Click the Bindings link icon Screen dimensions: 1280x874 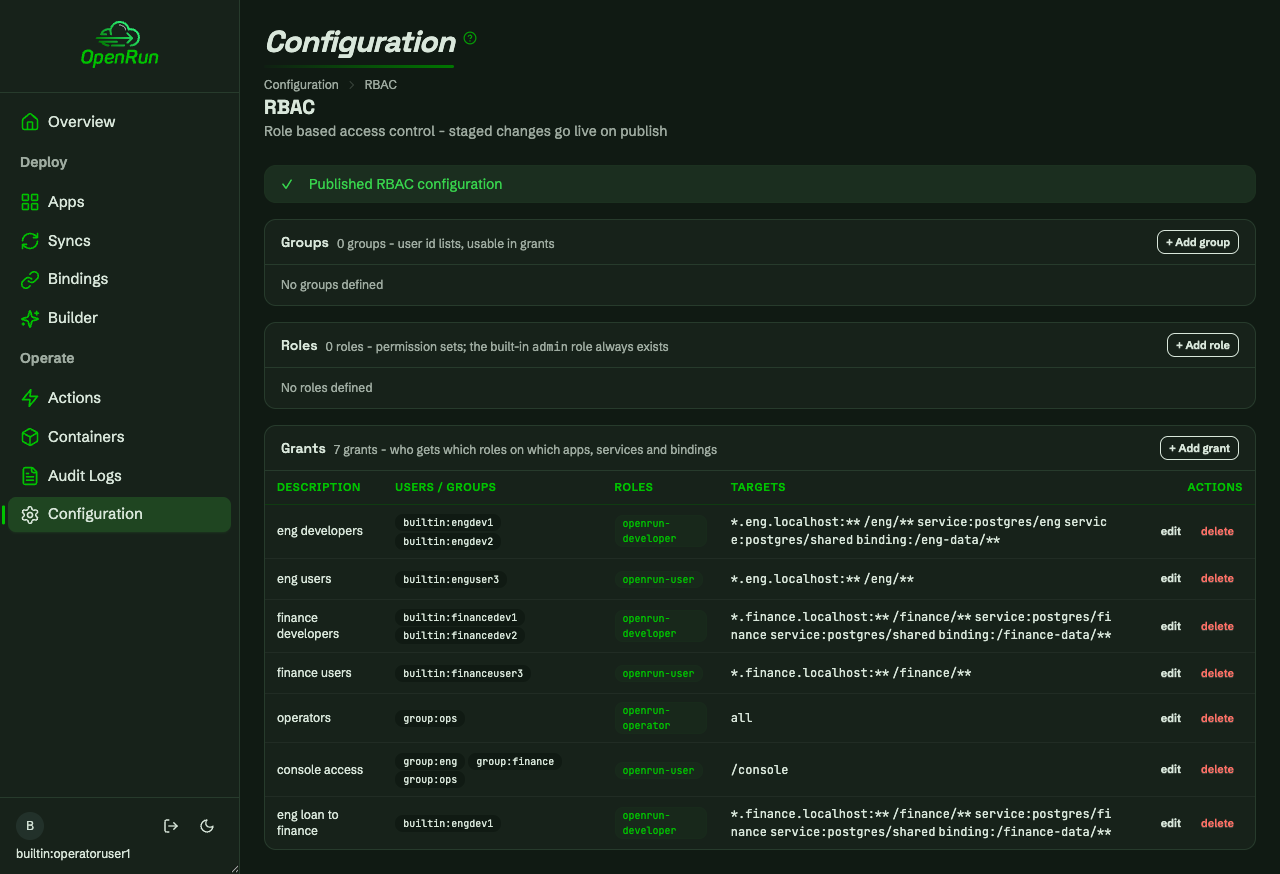pyautogui.click(x=30, y=279)
